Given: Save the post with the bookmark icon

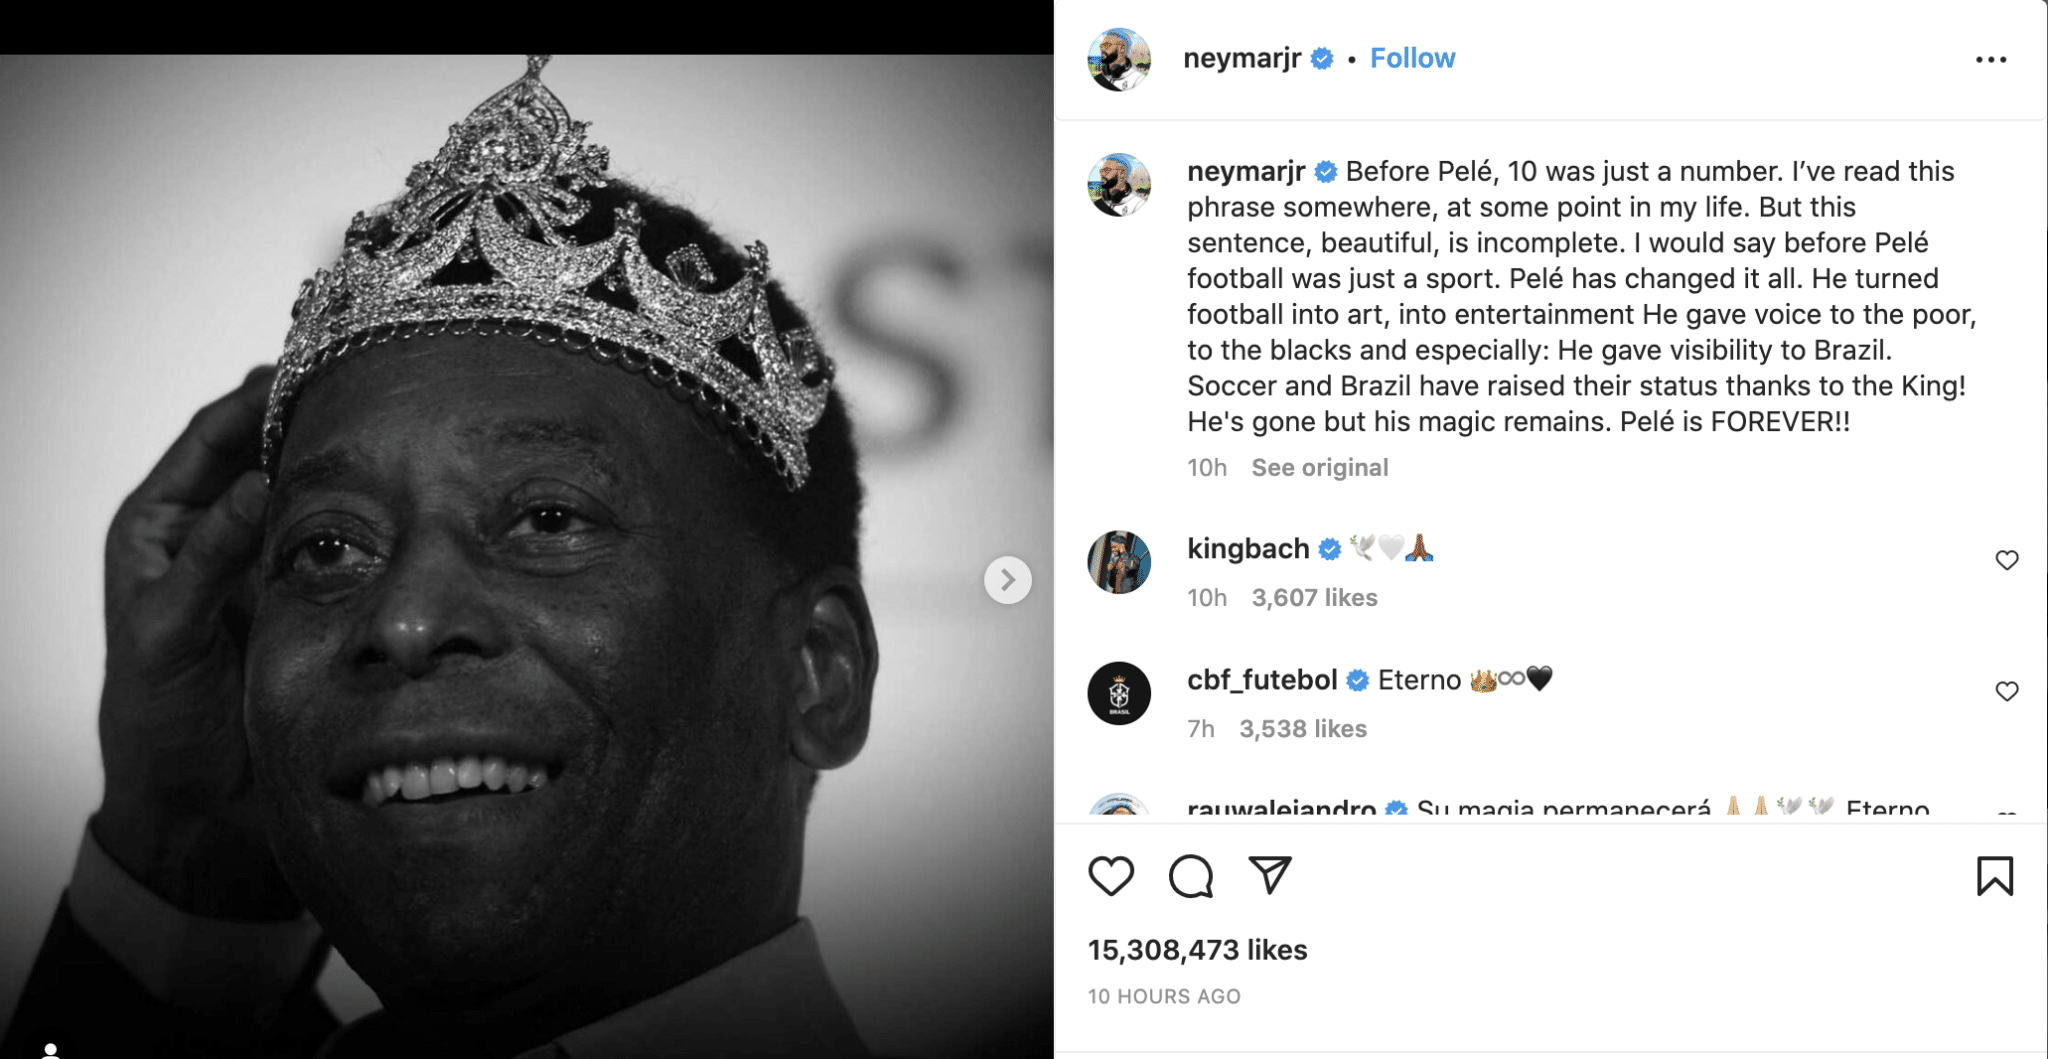Looking at the screenshot, I should pos(1995,876).
